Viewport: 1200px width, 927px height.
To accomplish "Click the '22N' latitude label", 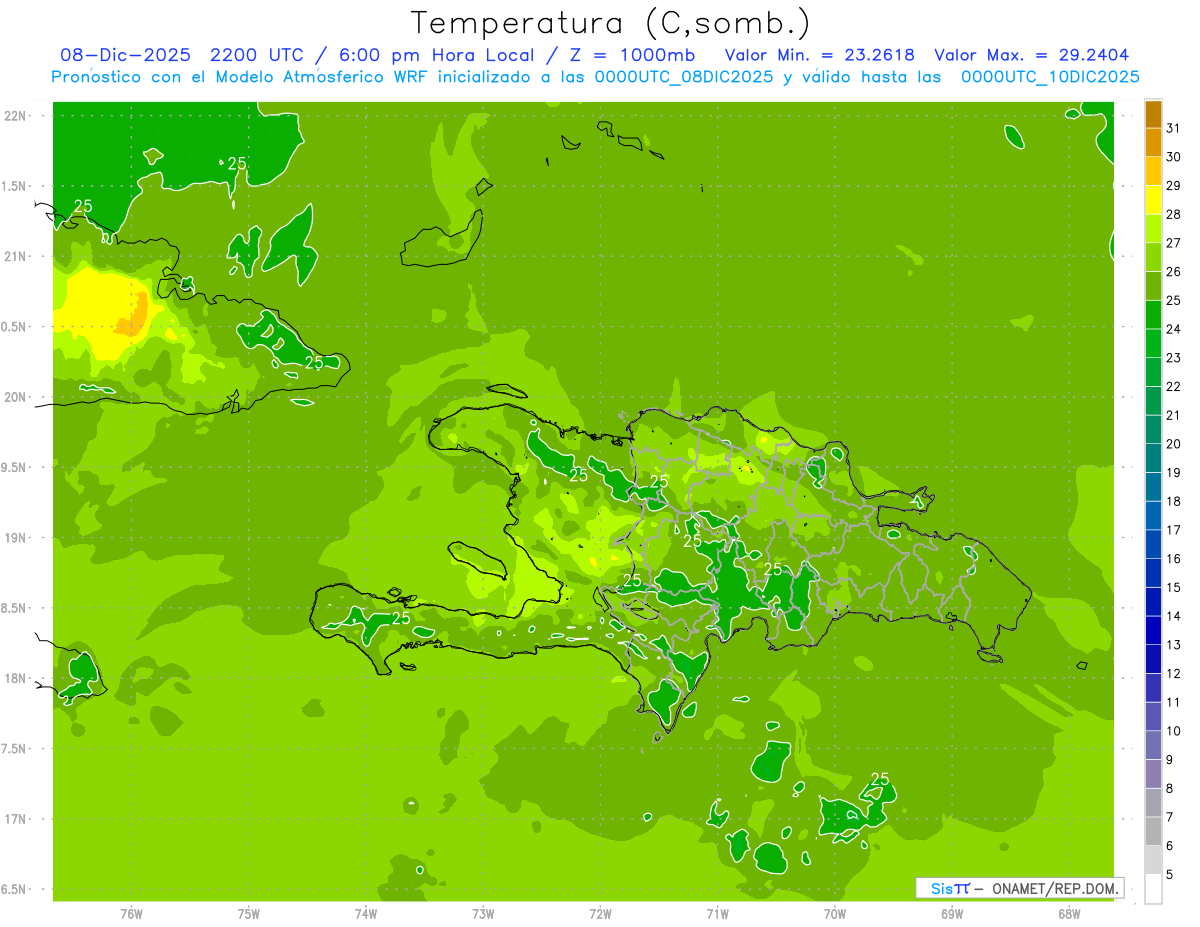I will [x=15, y=116].
